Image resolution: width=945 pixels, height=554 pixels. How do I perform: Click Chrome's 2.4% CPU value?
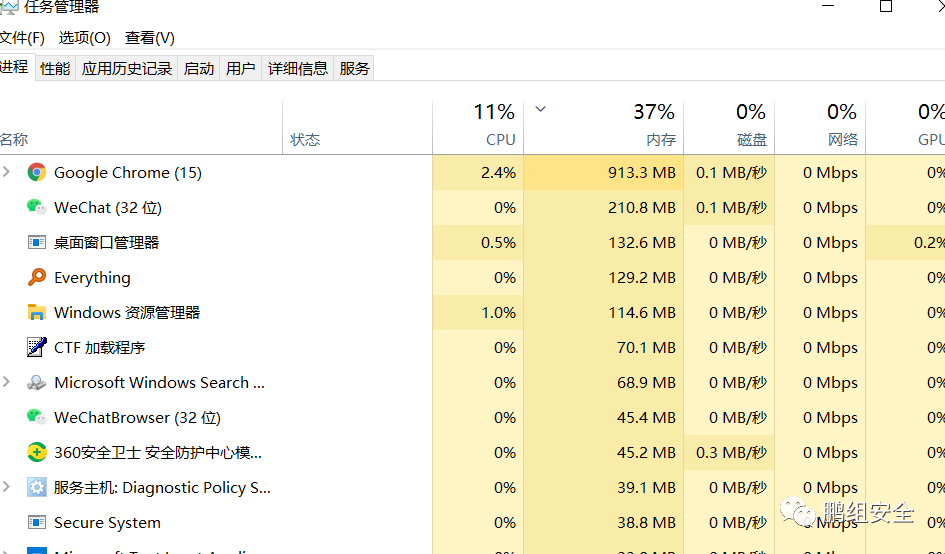(x=498, y=172)
